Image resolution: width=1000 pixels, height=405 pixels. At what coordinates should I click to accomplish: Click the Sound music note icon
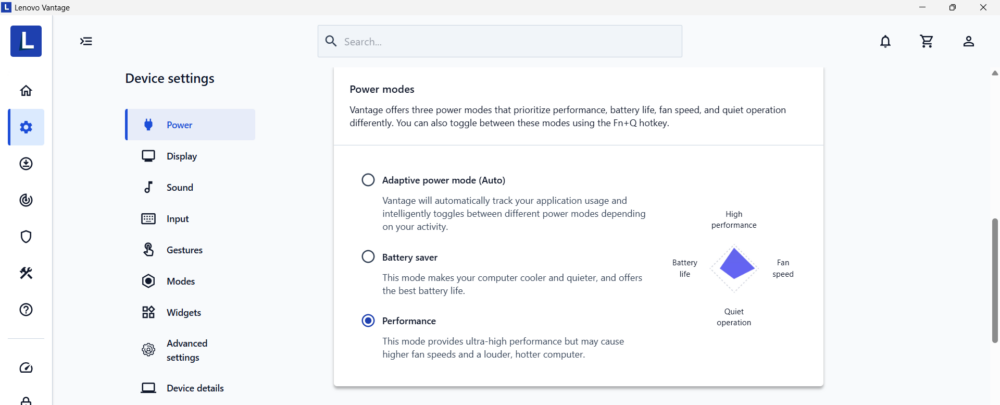[x=148, y=188]
